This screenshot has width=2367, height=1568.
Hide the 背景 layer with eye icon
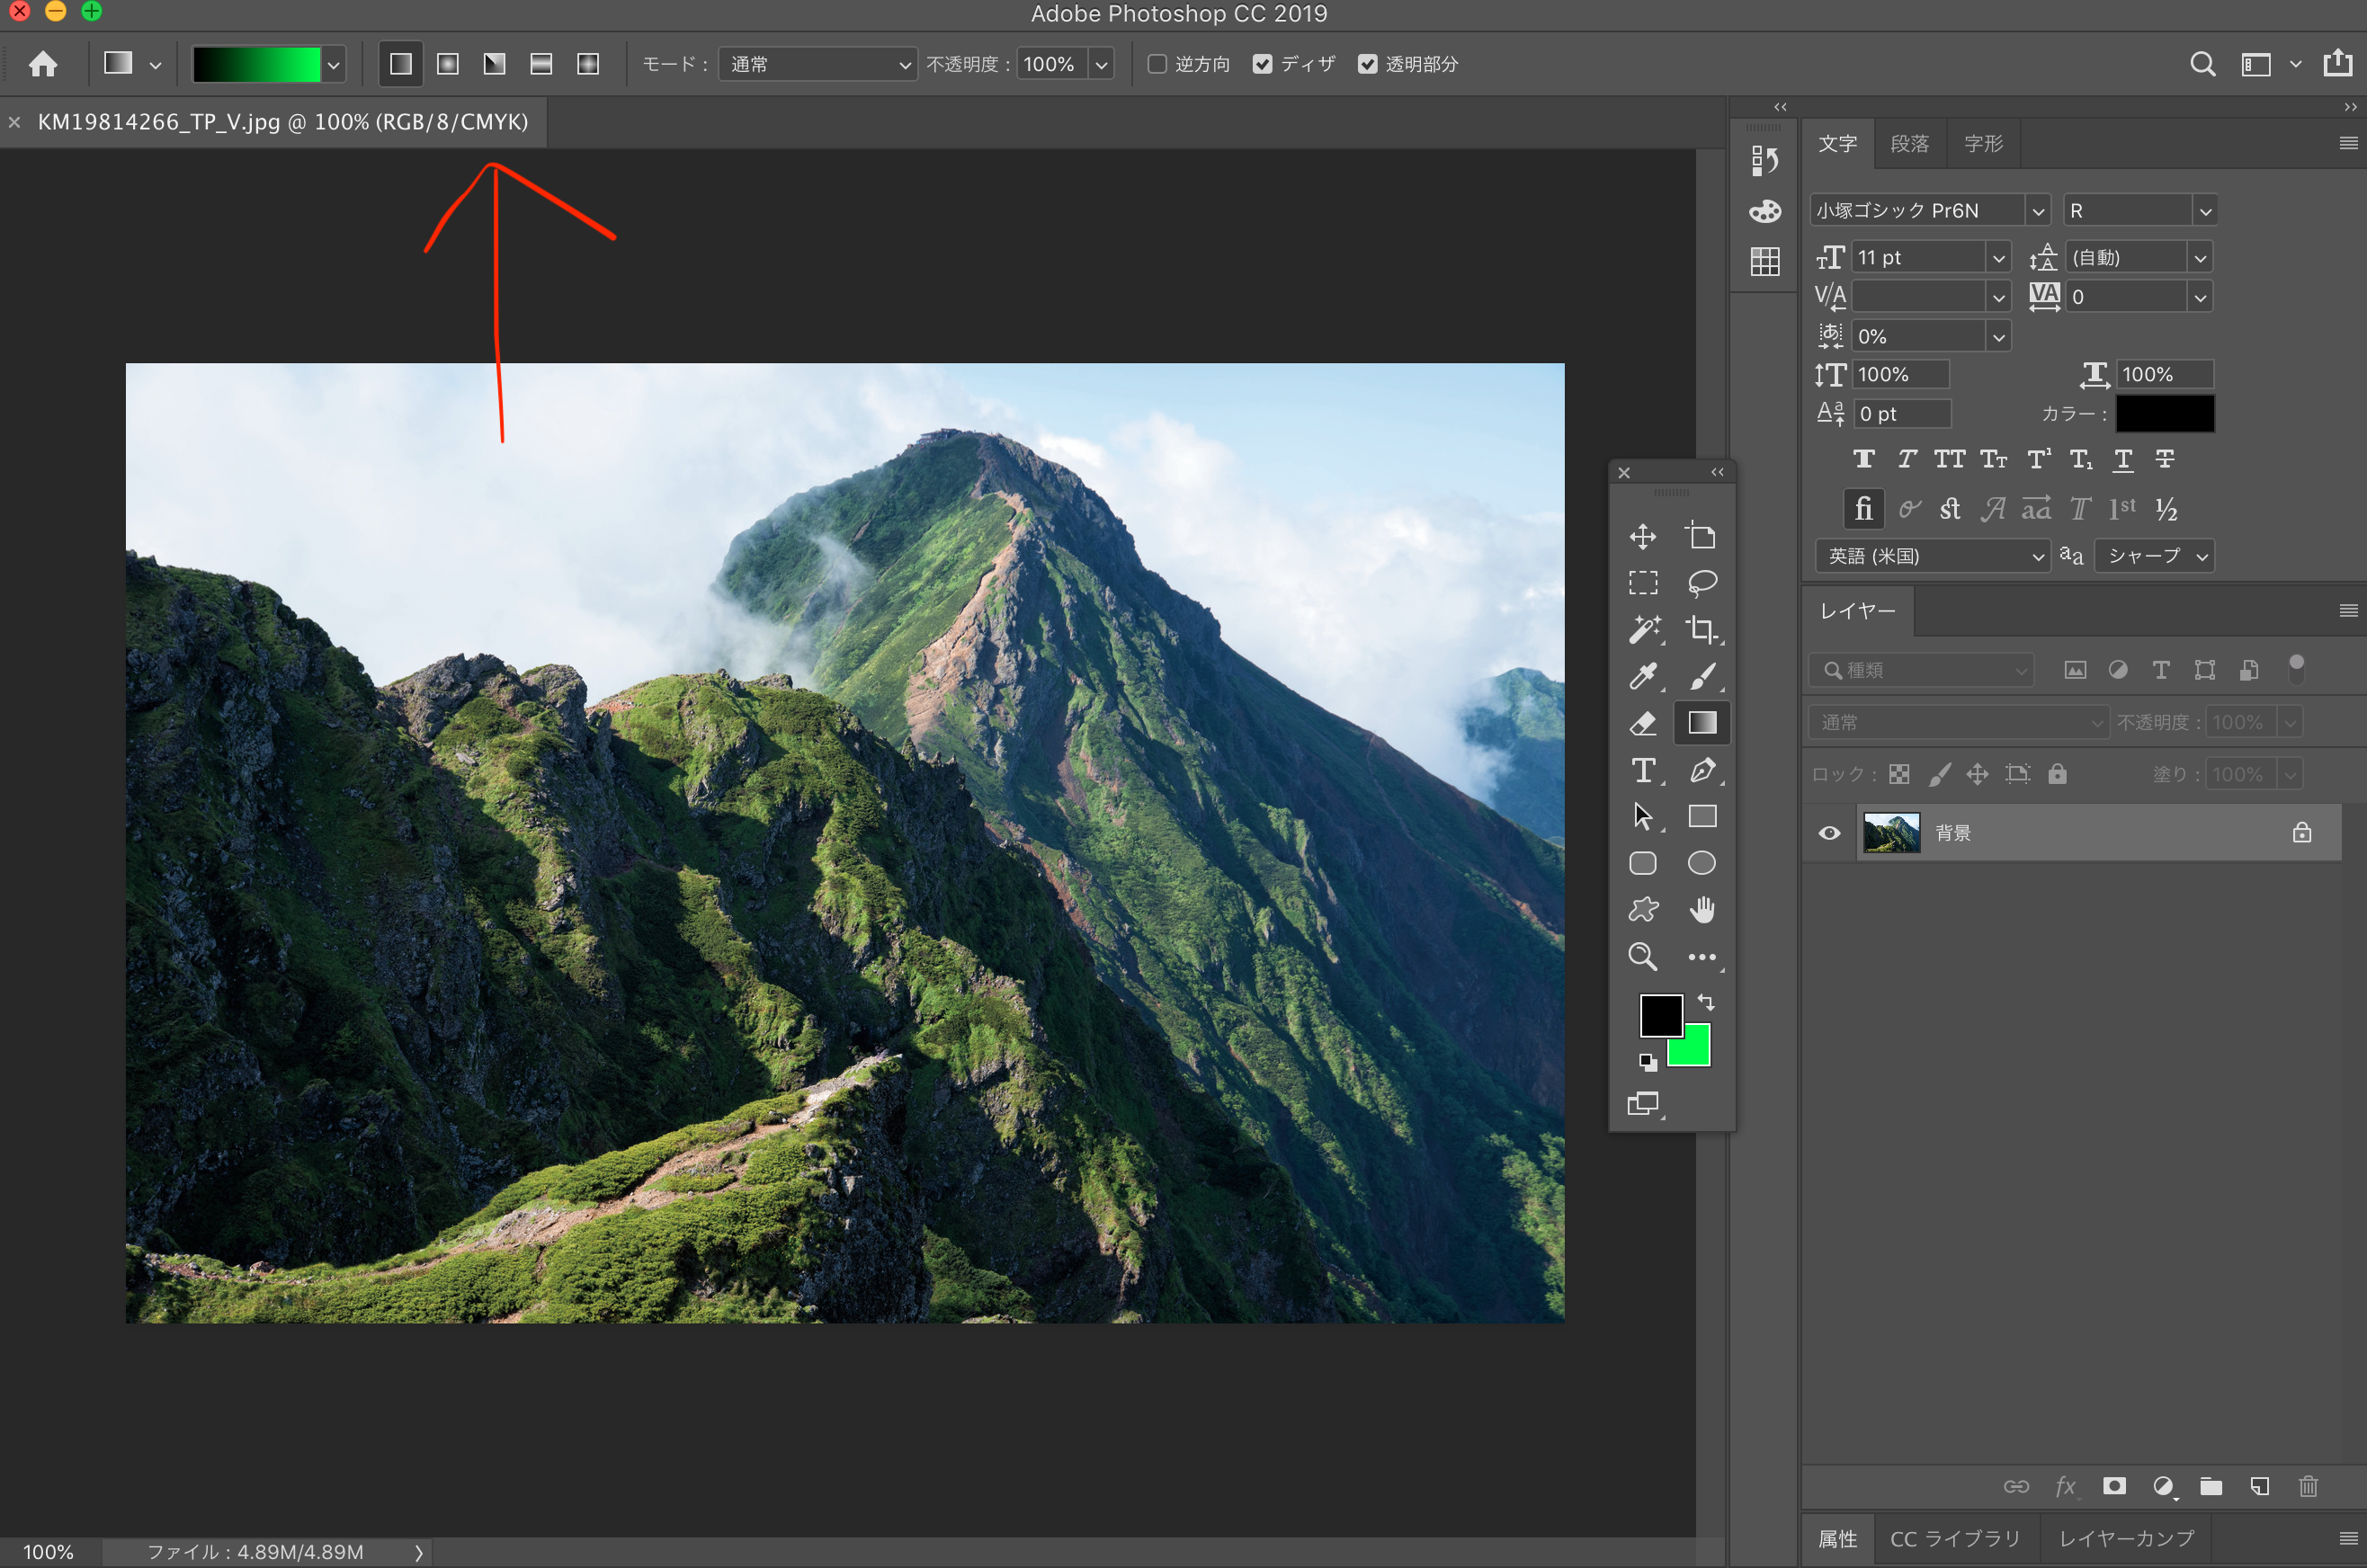point(1829,833)
